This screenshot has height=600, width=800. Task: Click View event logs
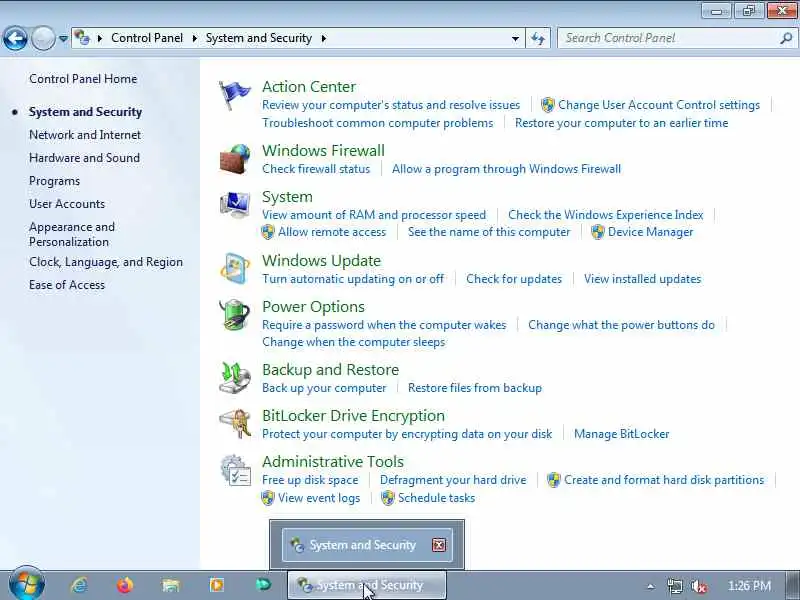[319, 498]
